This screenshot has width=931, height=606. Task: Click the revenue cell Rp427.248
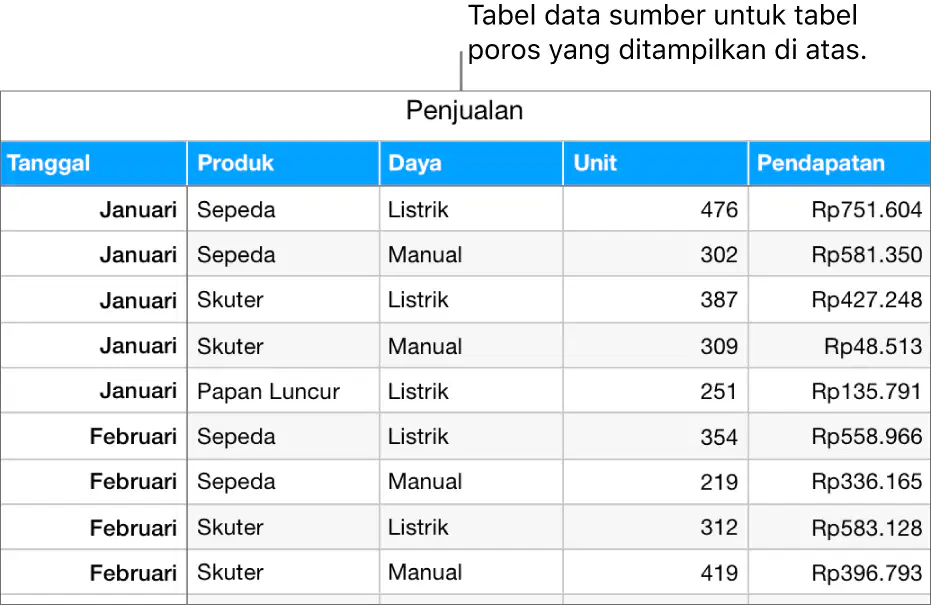[840, 300]
